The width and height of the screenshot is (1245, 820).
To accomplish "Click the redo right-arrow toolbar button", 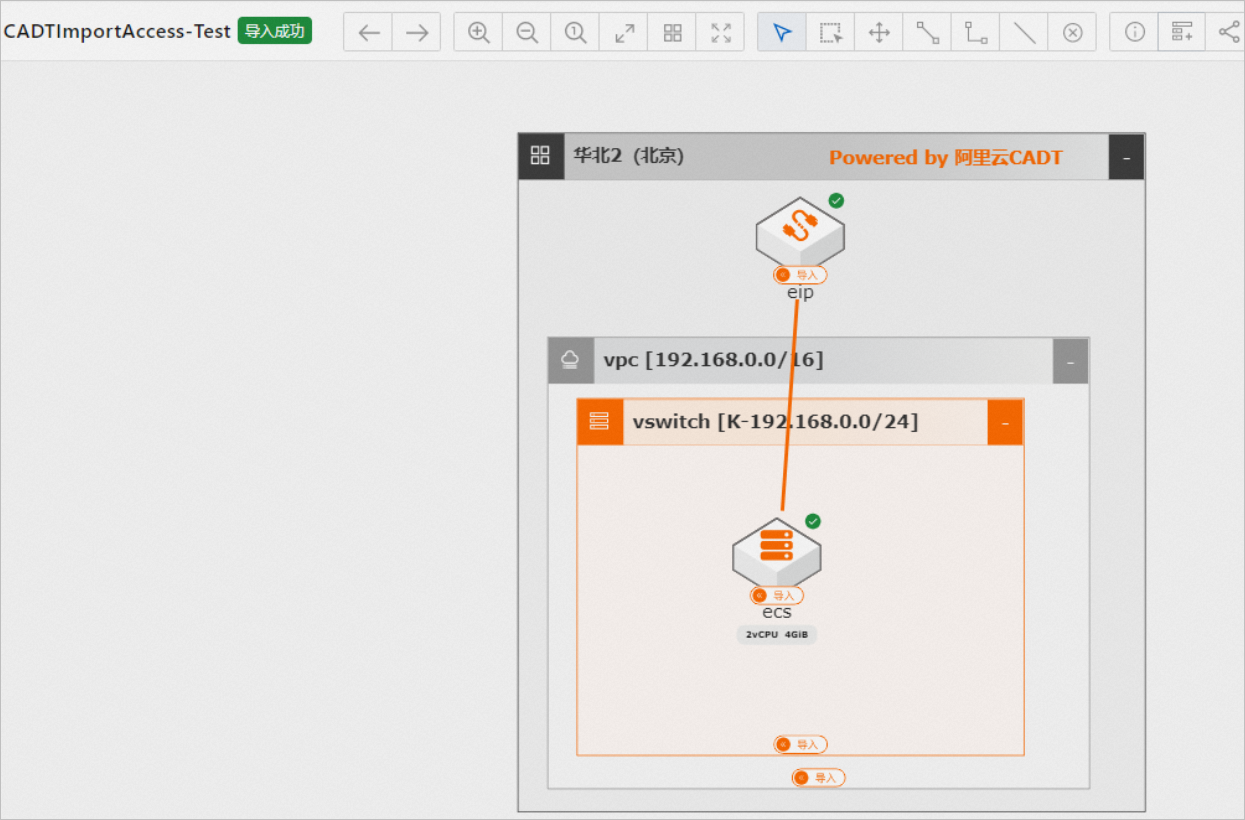I will tap(417, 32).
